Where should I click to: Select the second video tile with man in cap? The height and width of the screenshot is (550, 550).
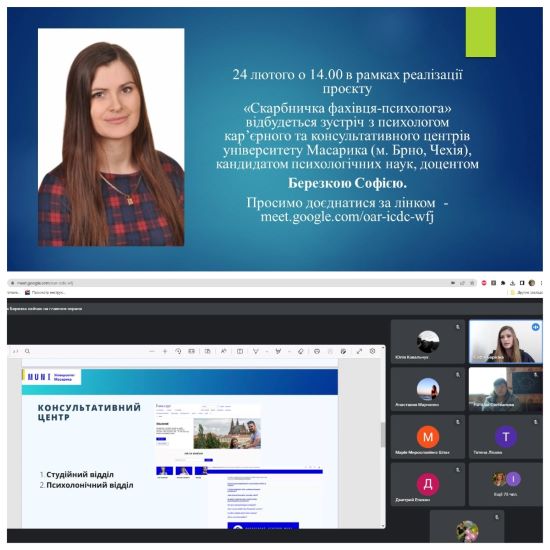click(505, 389)
